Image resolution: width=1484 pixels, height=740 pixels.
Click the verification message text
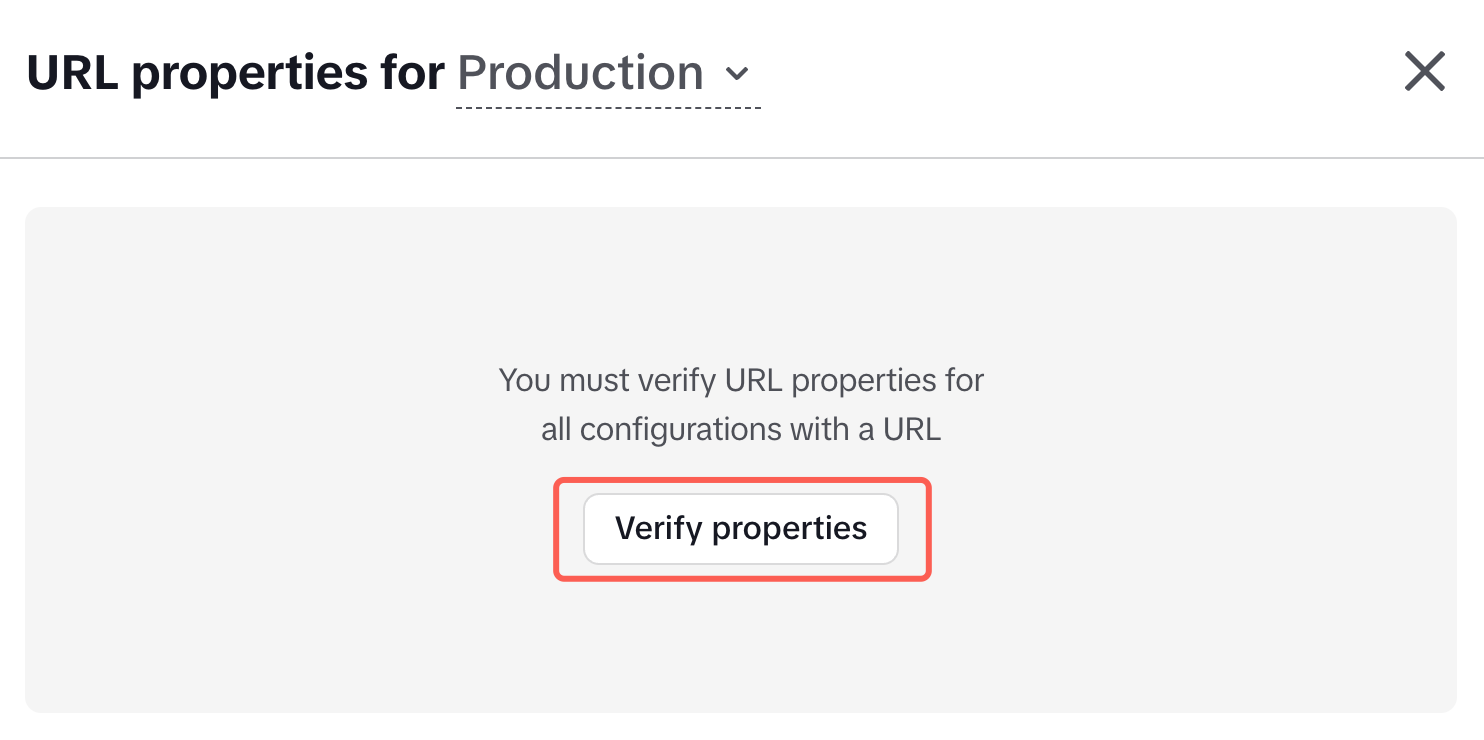coord(740,404)
